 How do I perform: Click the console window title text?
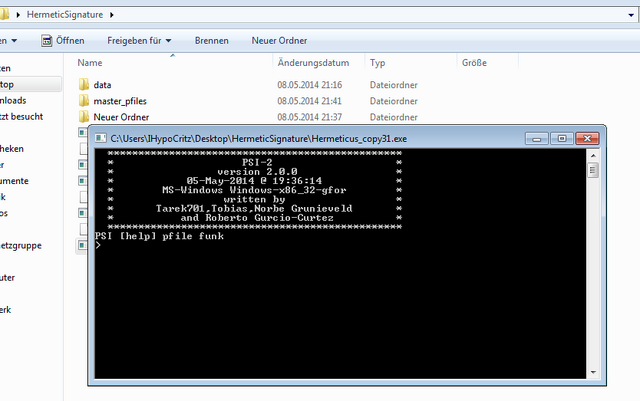pyautogui.click(x=258, y=138)
